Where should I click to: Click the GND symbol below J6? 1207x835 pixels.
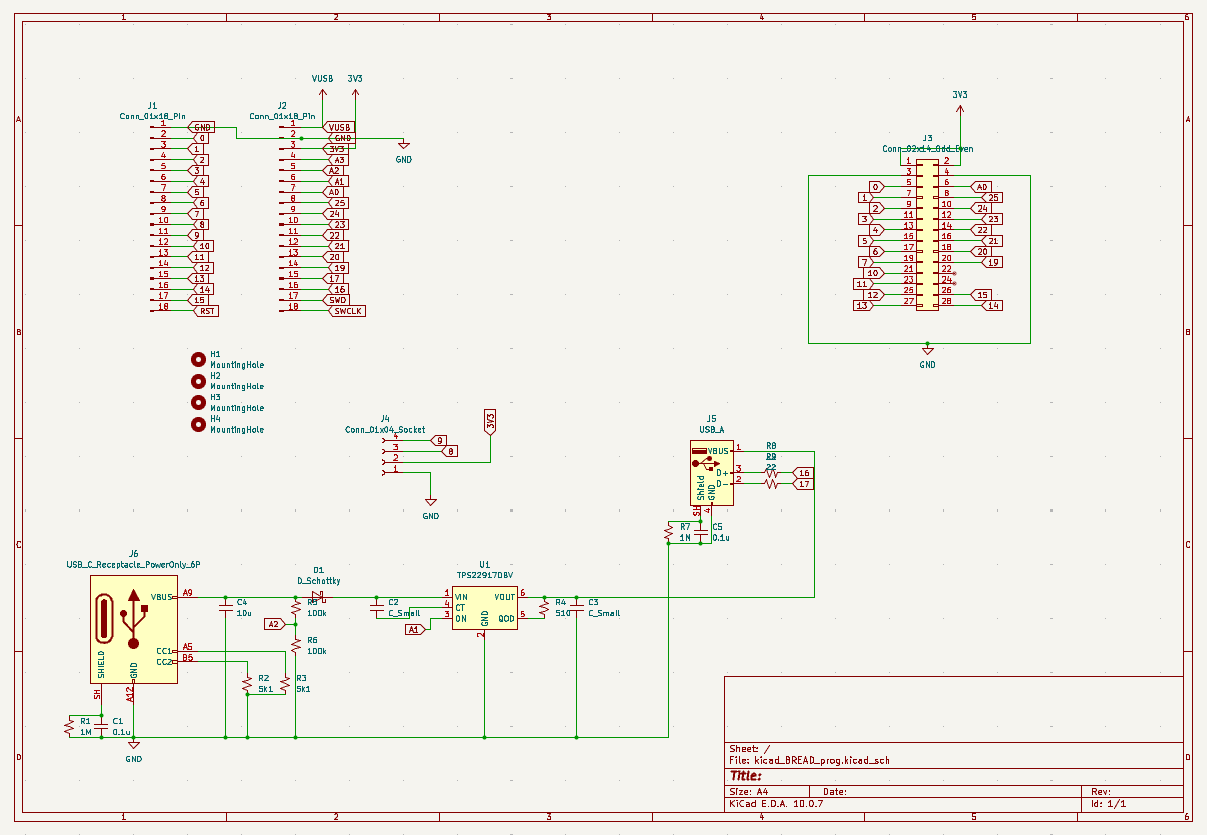point(134,745)
